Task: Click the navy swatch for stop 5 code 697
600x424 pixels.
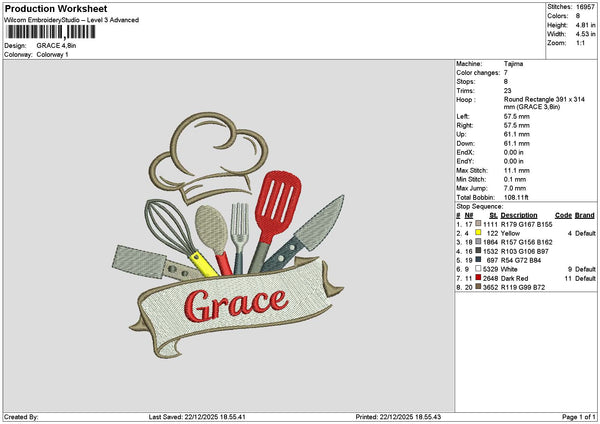Action: (478, 259)
